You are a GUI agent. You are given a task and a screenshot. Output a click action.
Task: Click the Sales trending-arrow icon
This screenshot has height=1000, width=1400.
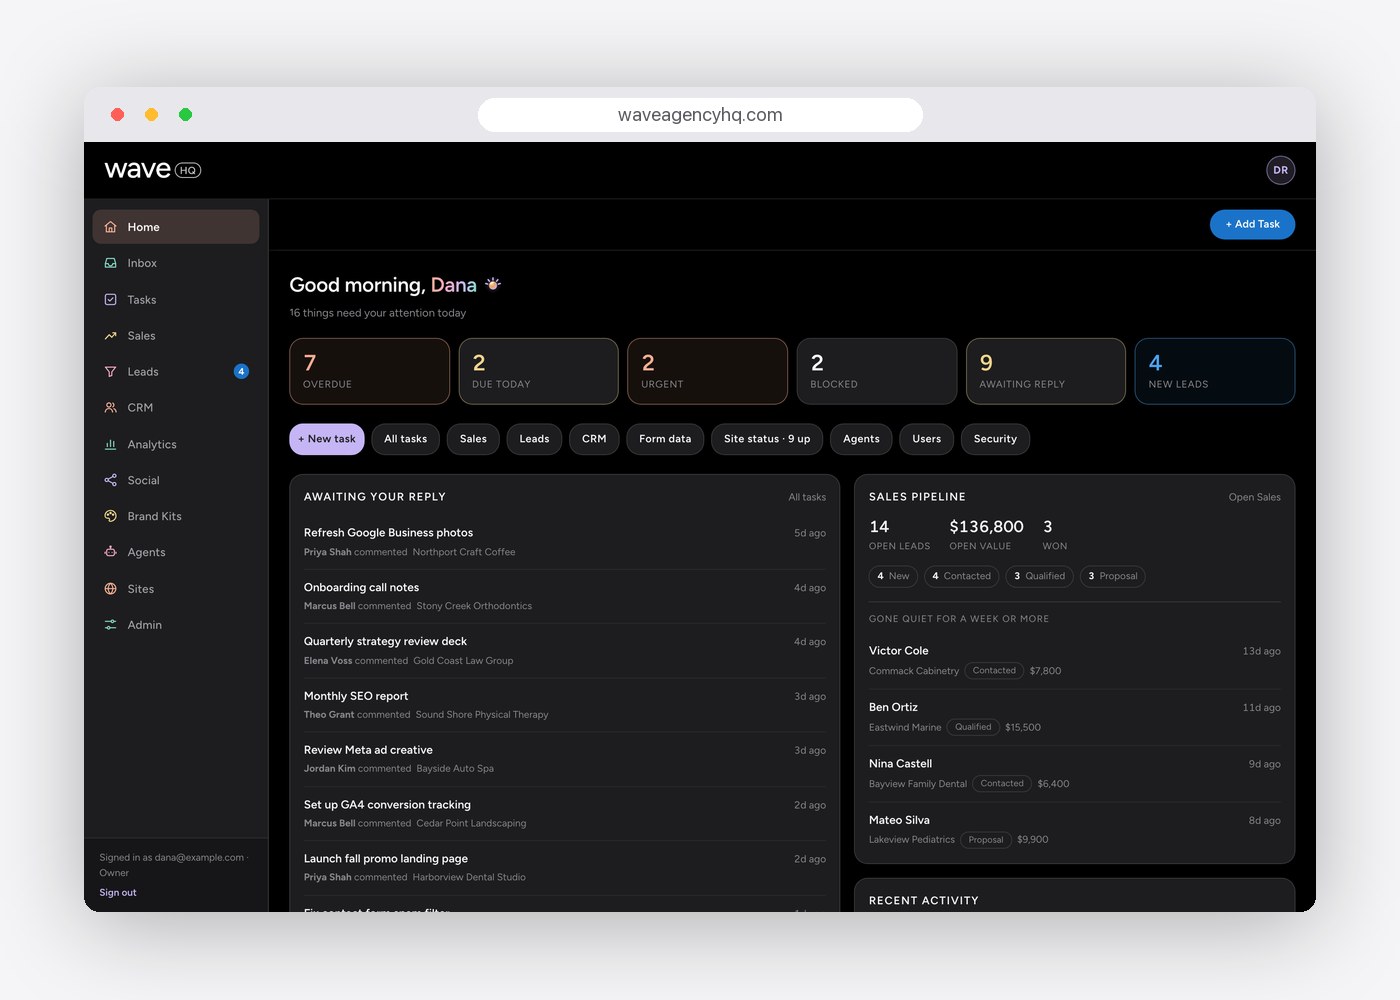click(x=111, y=336)
